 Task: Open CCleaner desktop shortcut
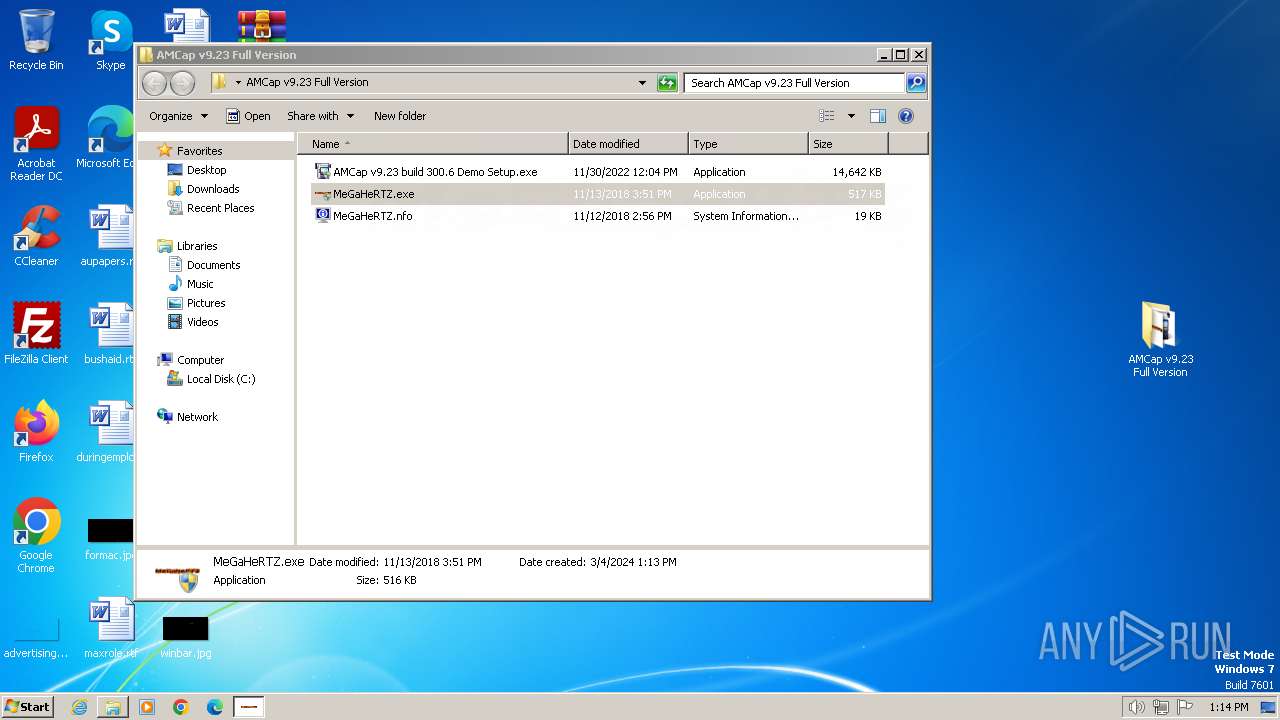[36, 236]
